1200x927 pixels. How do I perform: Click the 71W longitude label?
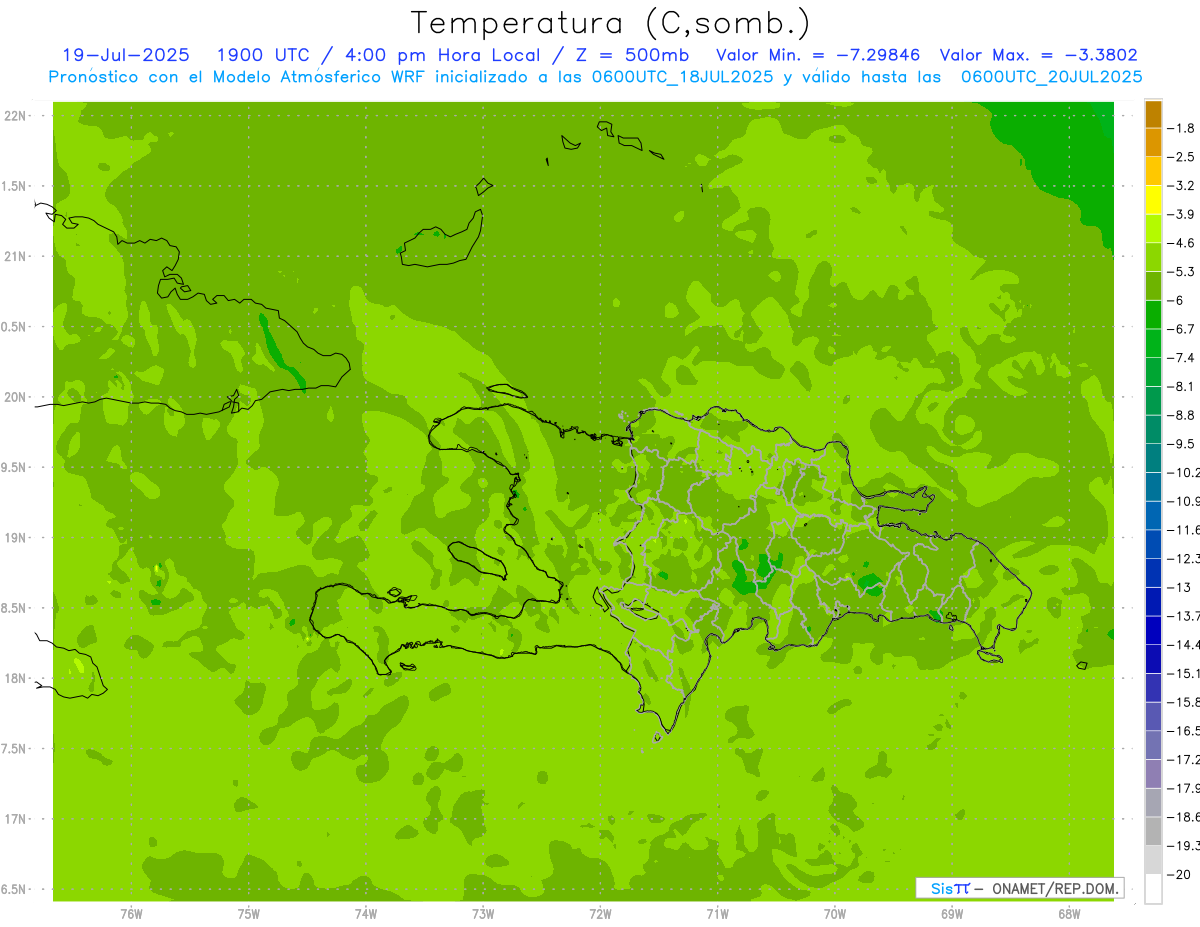[x=717, y=914]
